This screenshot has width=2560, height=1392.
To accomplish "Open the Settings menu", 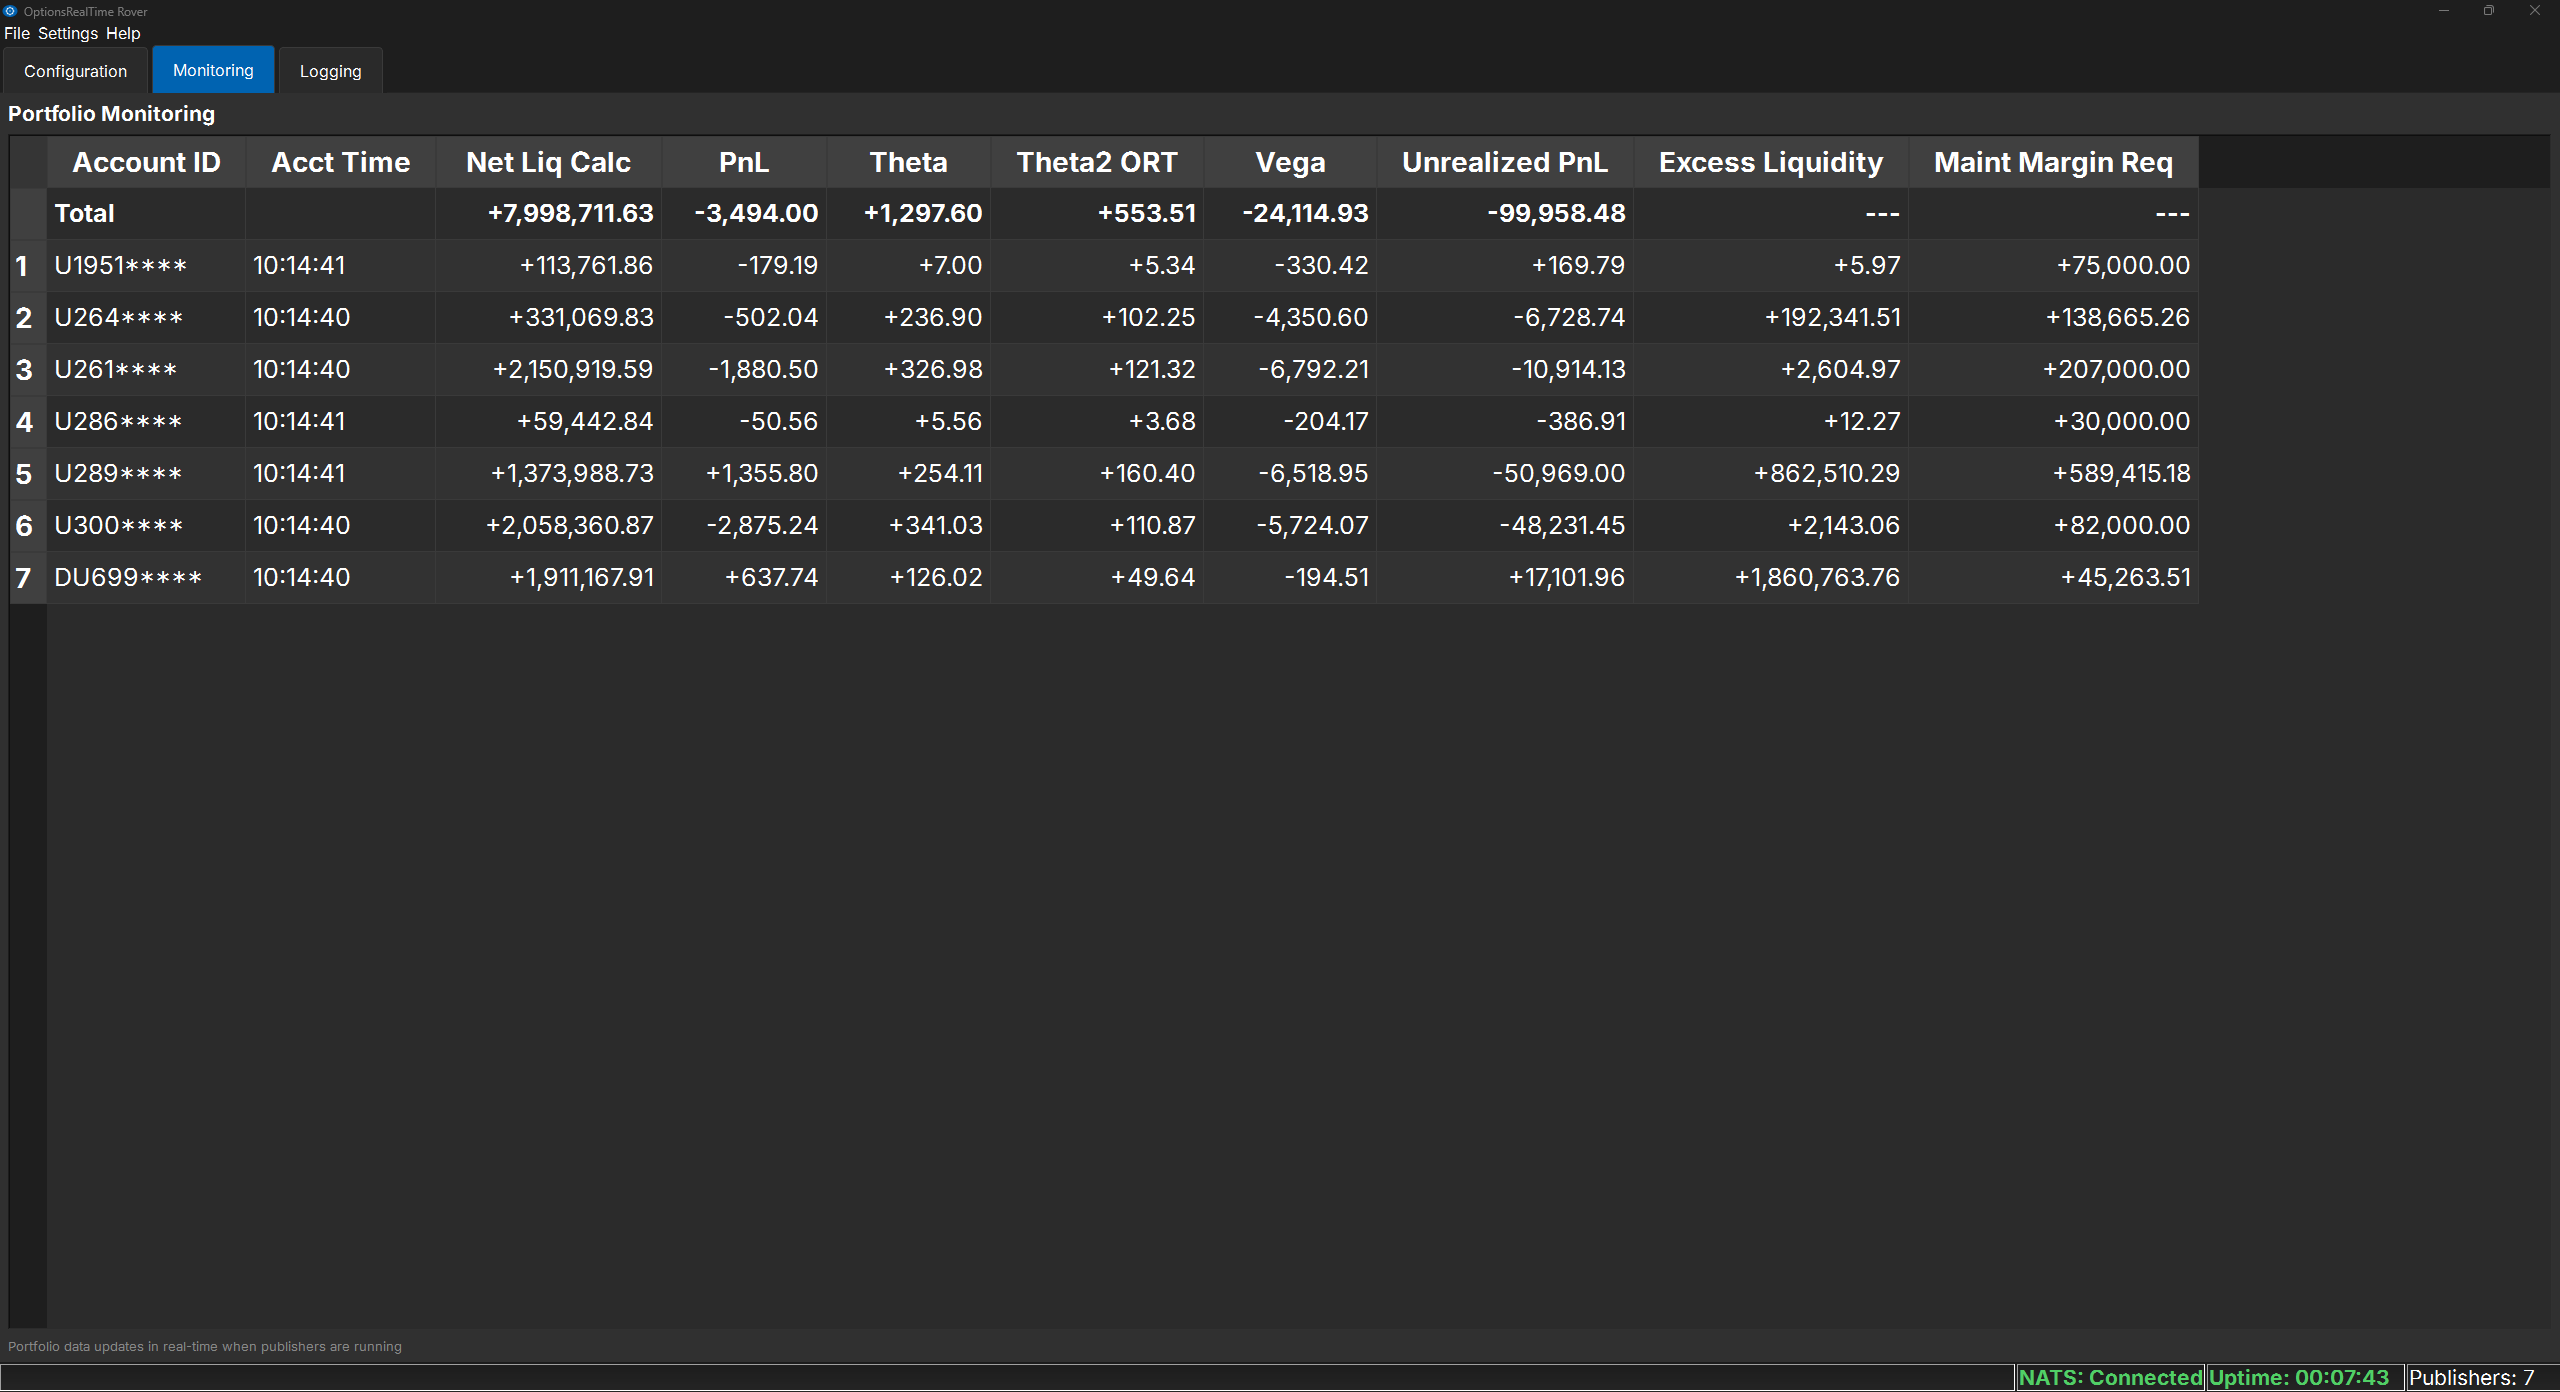I will pyautogui.click(x=68, y=33).
